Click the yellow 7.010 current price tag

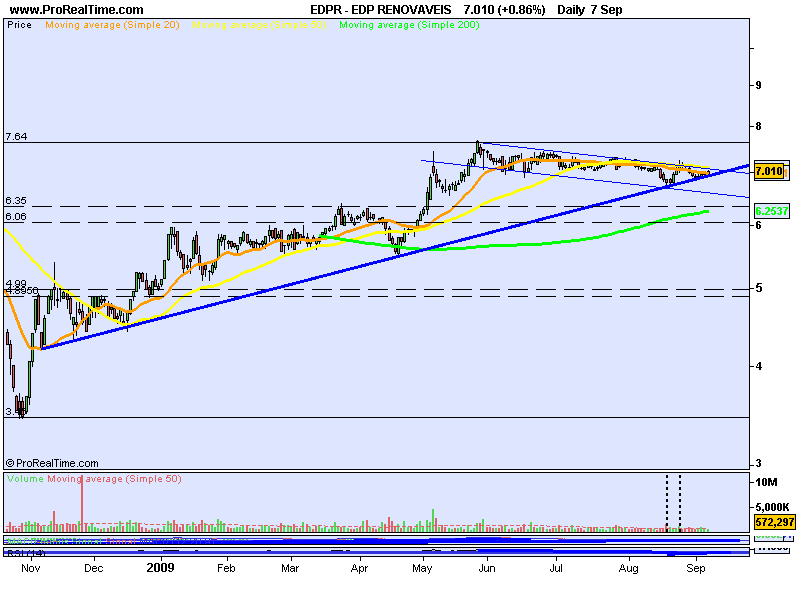point(769,171)
